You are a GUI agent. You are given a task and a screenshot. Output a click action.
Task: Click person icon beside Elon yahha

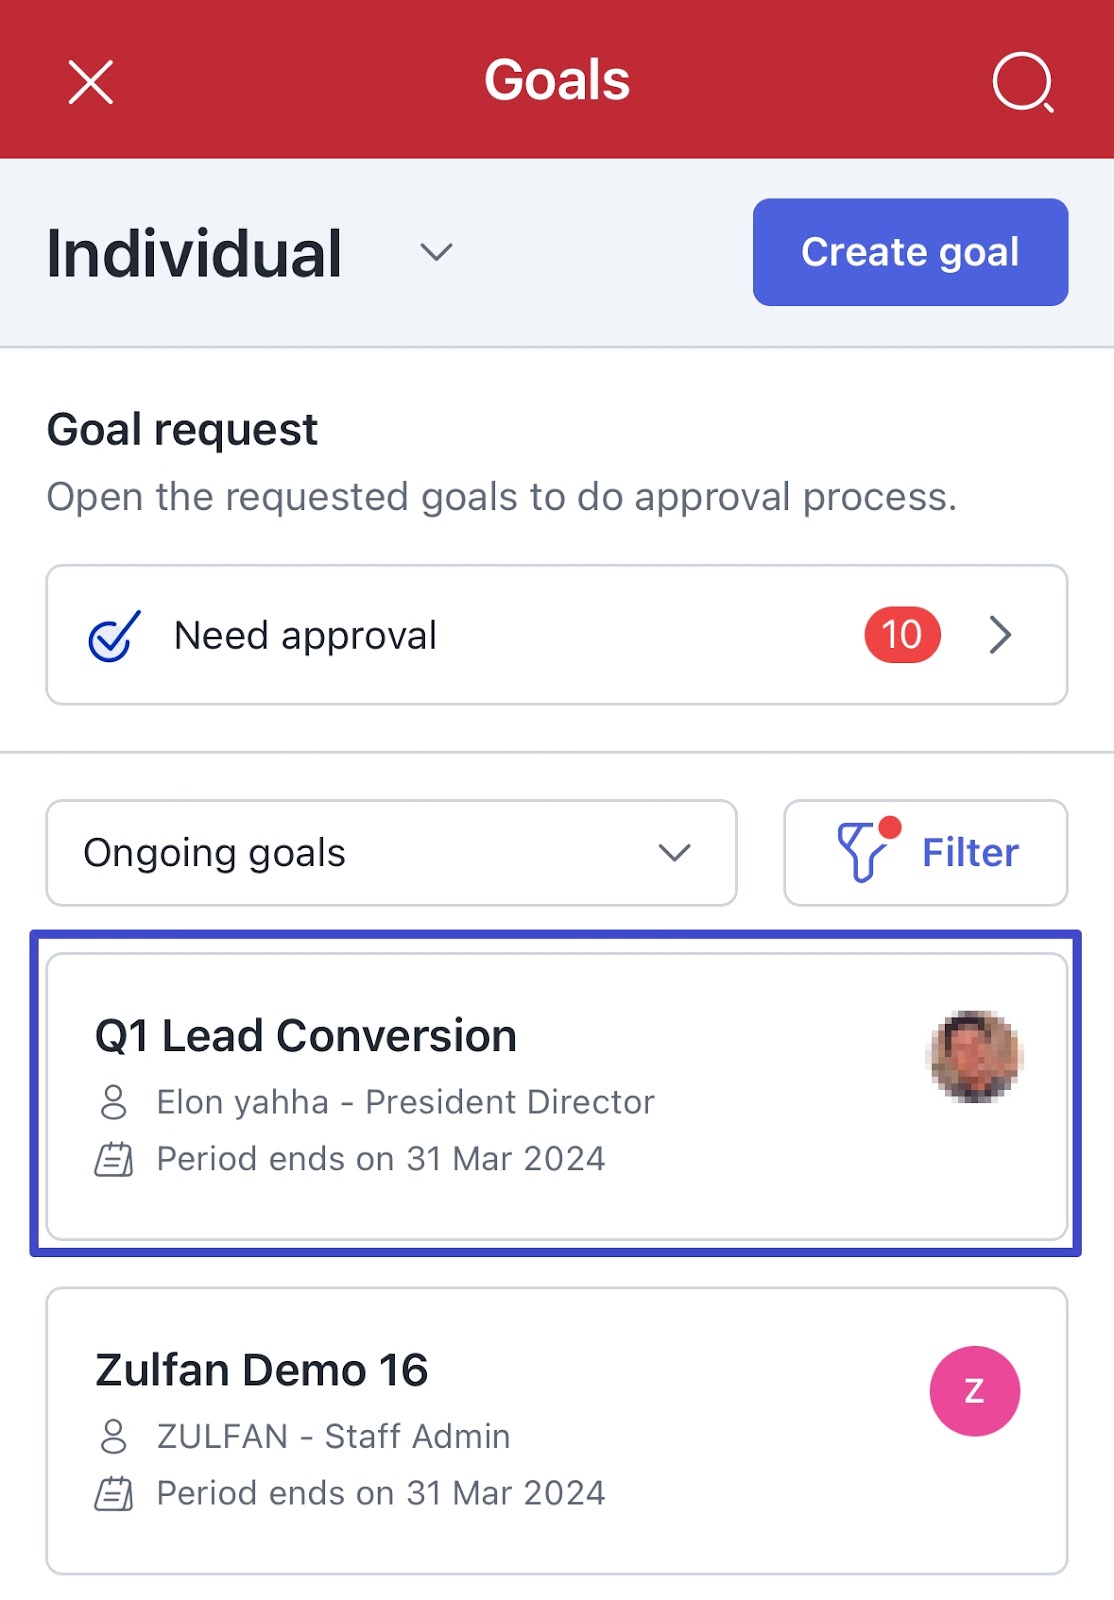(114, 1102)
